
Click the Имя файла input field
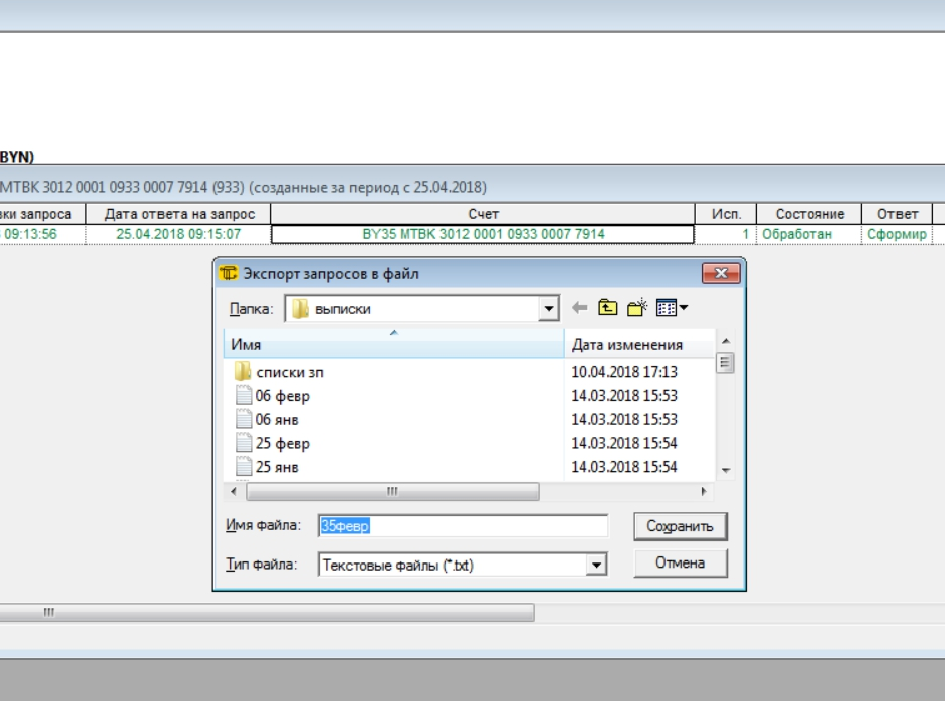(462, 526)
